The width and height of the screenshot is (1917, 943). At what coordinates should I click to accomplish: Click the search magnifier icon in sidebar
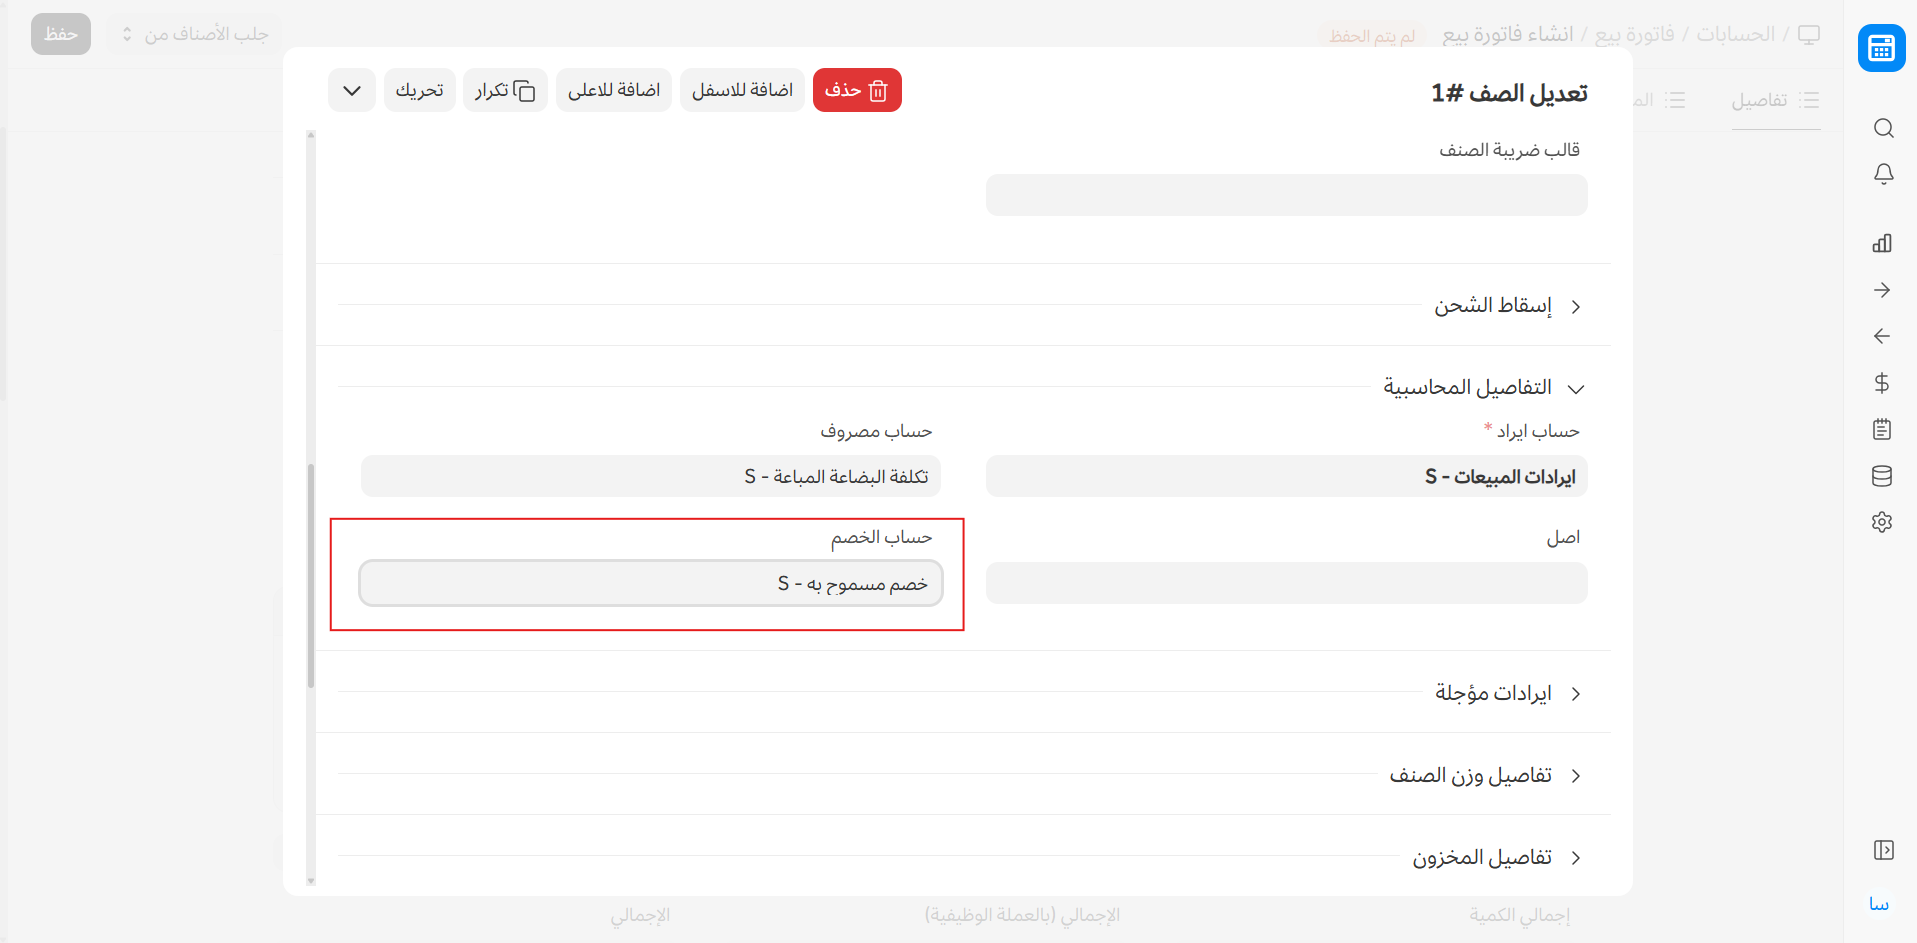pos(1883,128)
